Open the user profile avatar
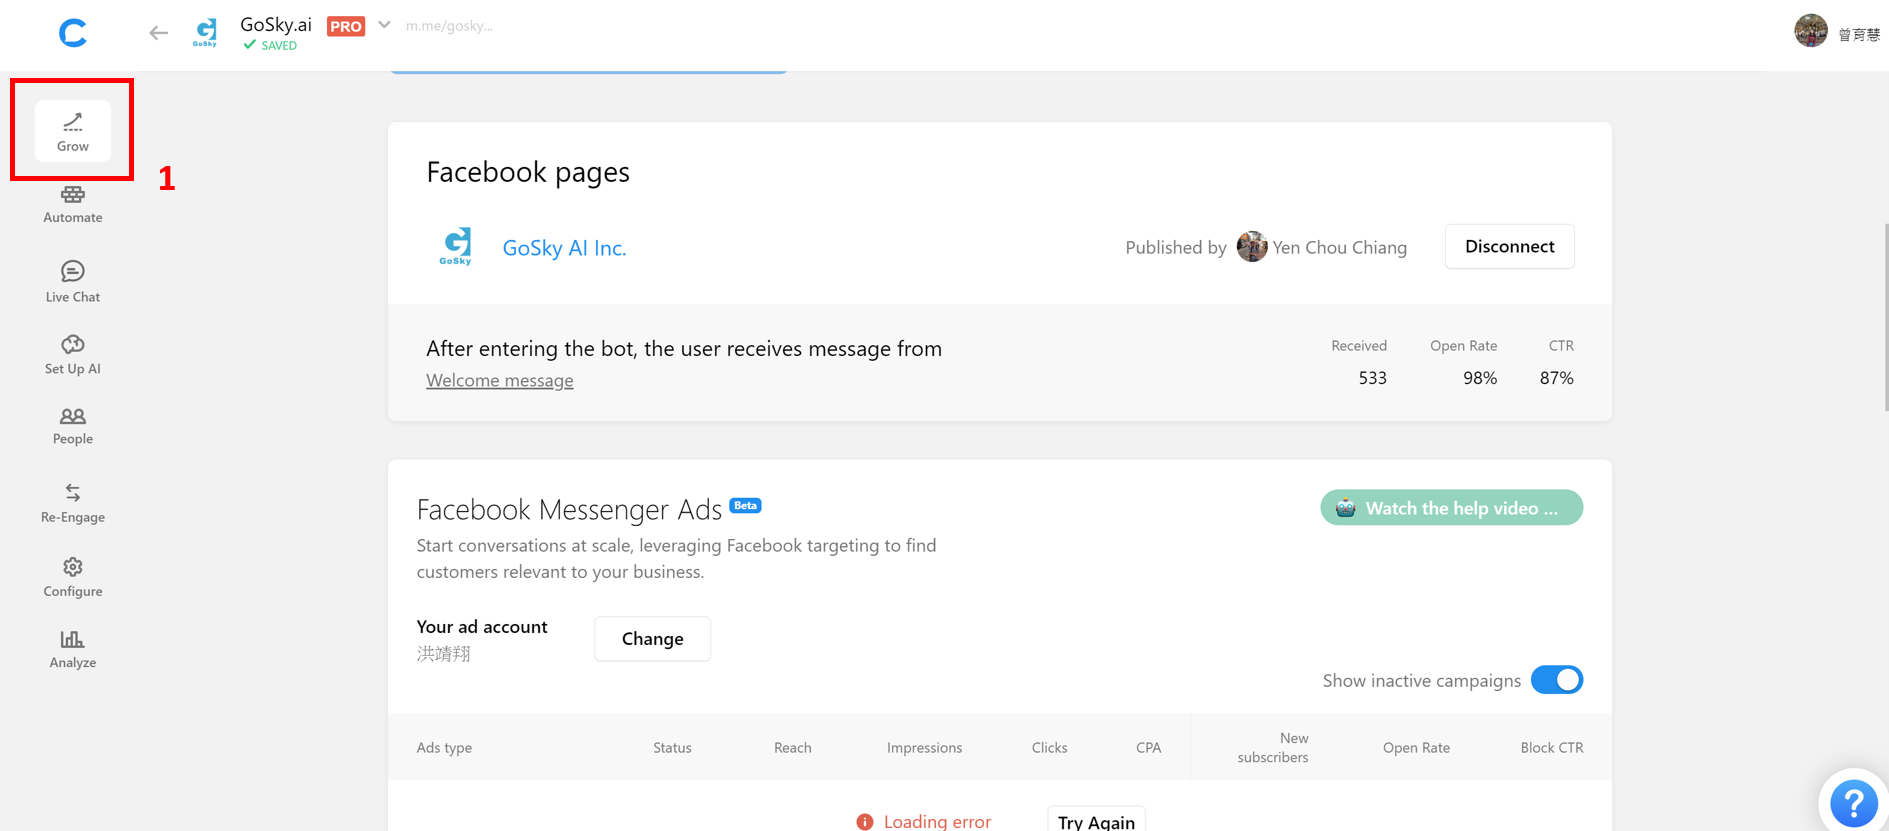 coord(1811,31)
